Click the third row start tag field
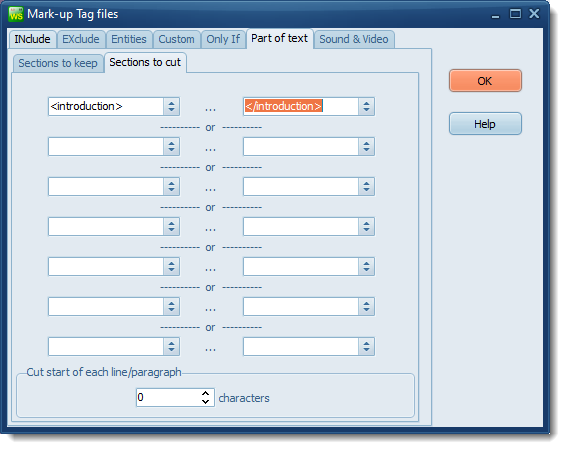Image resolution: width=565 pixels, height=449 pixels. click(106, 187)
